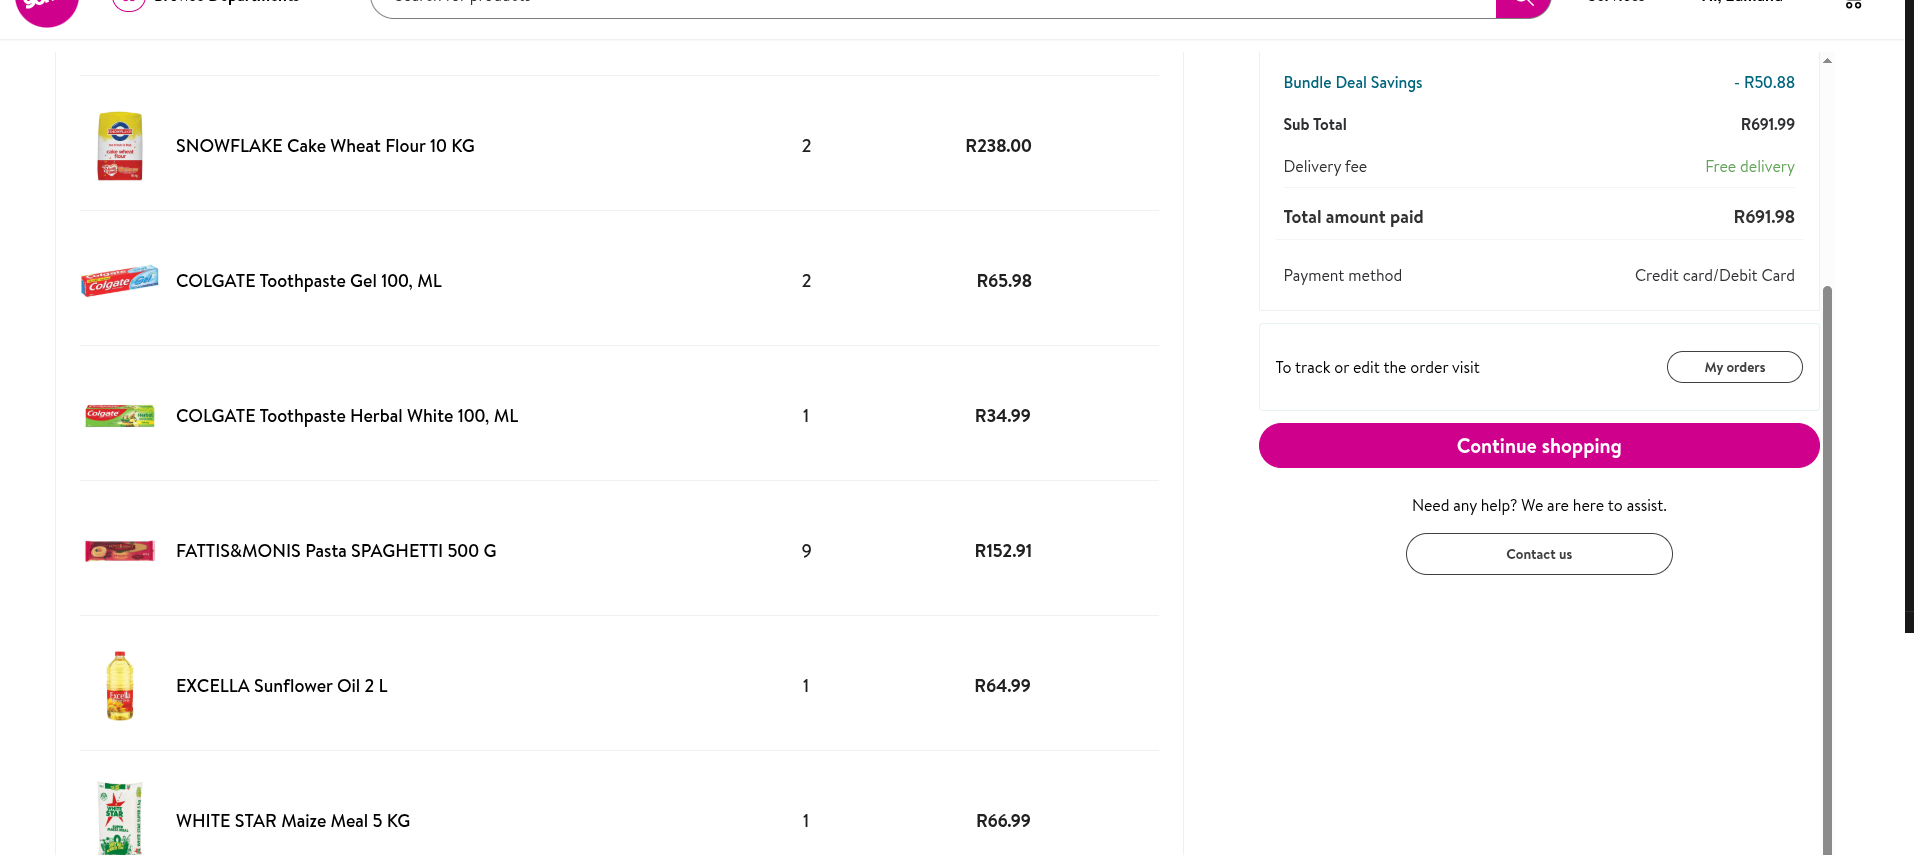Click in the product search field
1914x855 pixels.
click(x=930, y=6)
